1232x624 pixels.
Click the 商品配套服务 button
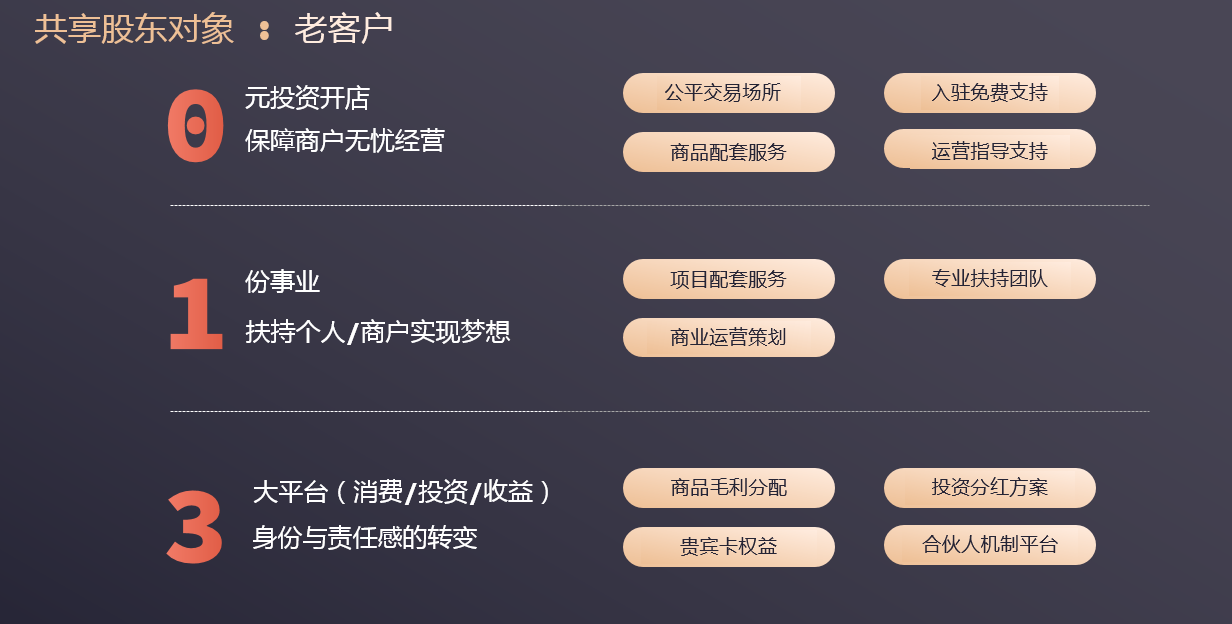[729, 152]
